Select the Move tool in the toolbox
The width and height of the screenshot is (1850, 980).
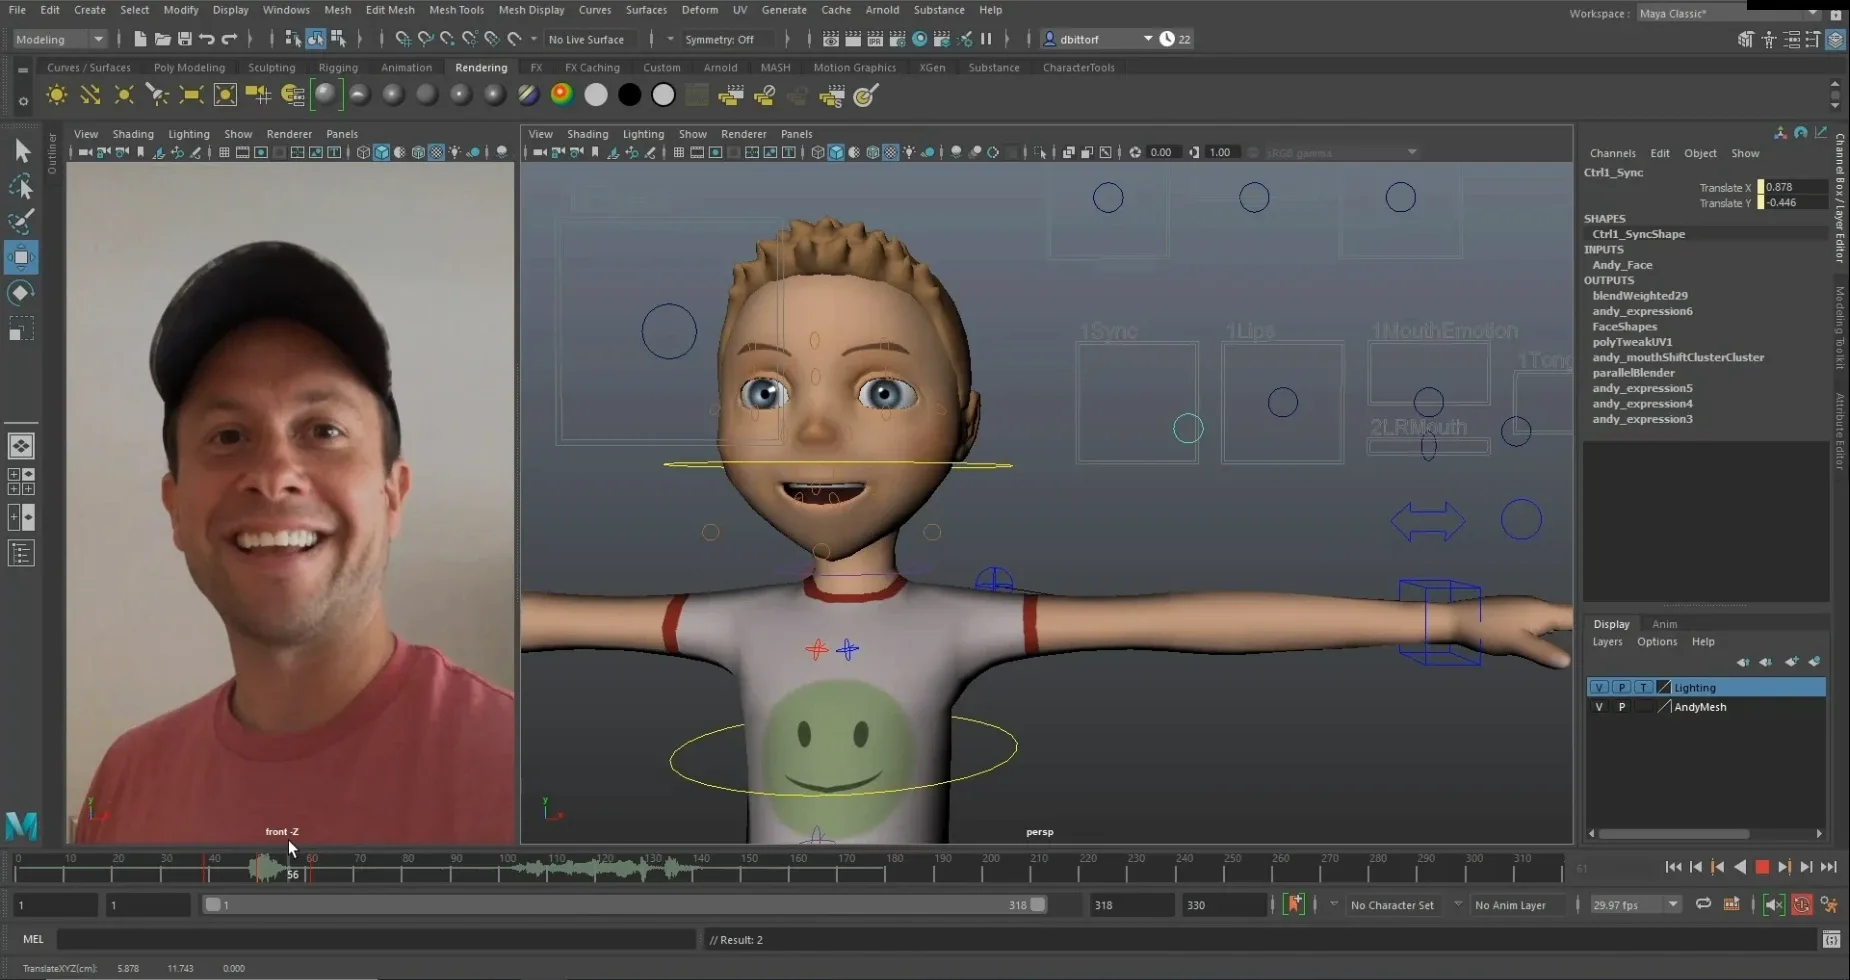21,257
